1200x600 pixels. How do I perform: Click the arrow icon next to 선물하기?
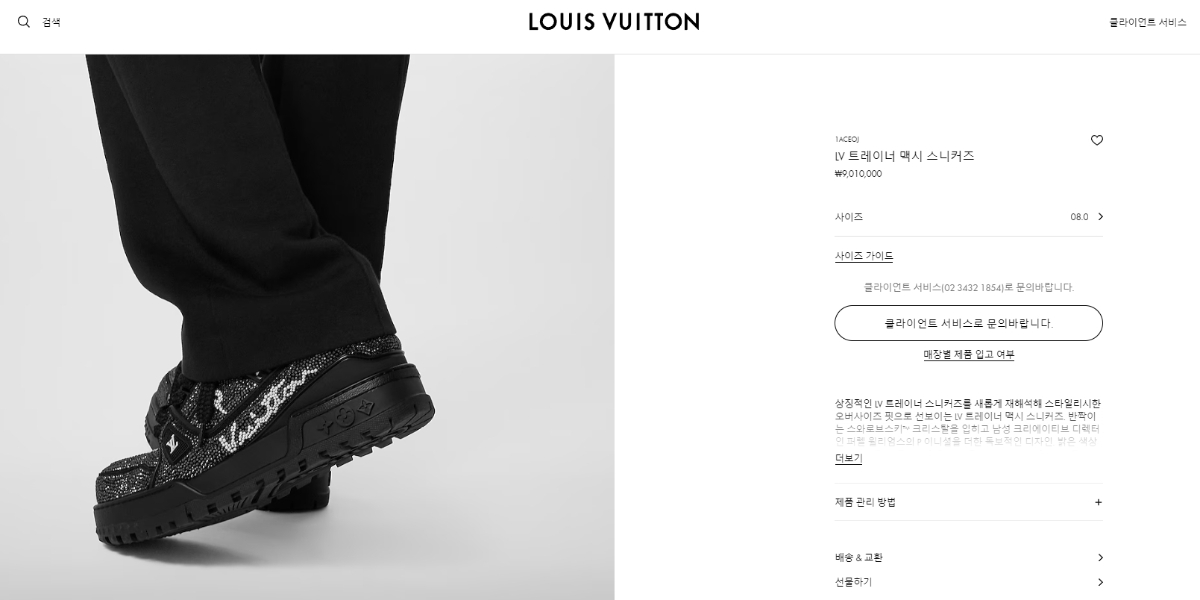pos(1100,582)
